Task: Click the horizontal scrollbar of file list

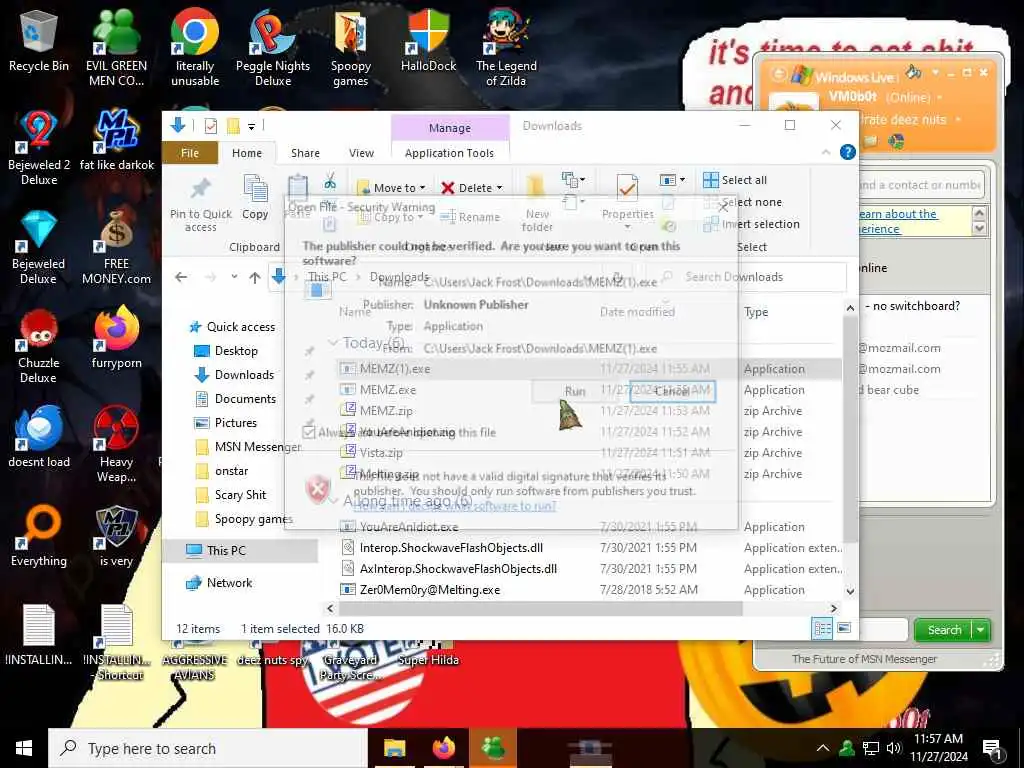Action: [540, 608]
